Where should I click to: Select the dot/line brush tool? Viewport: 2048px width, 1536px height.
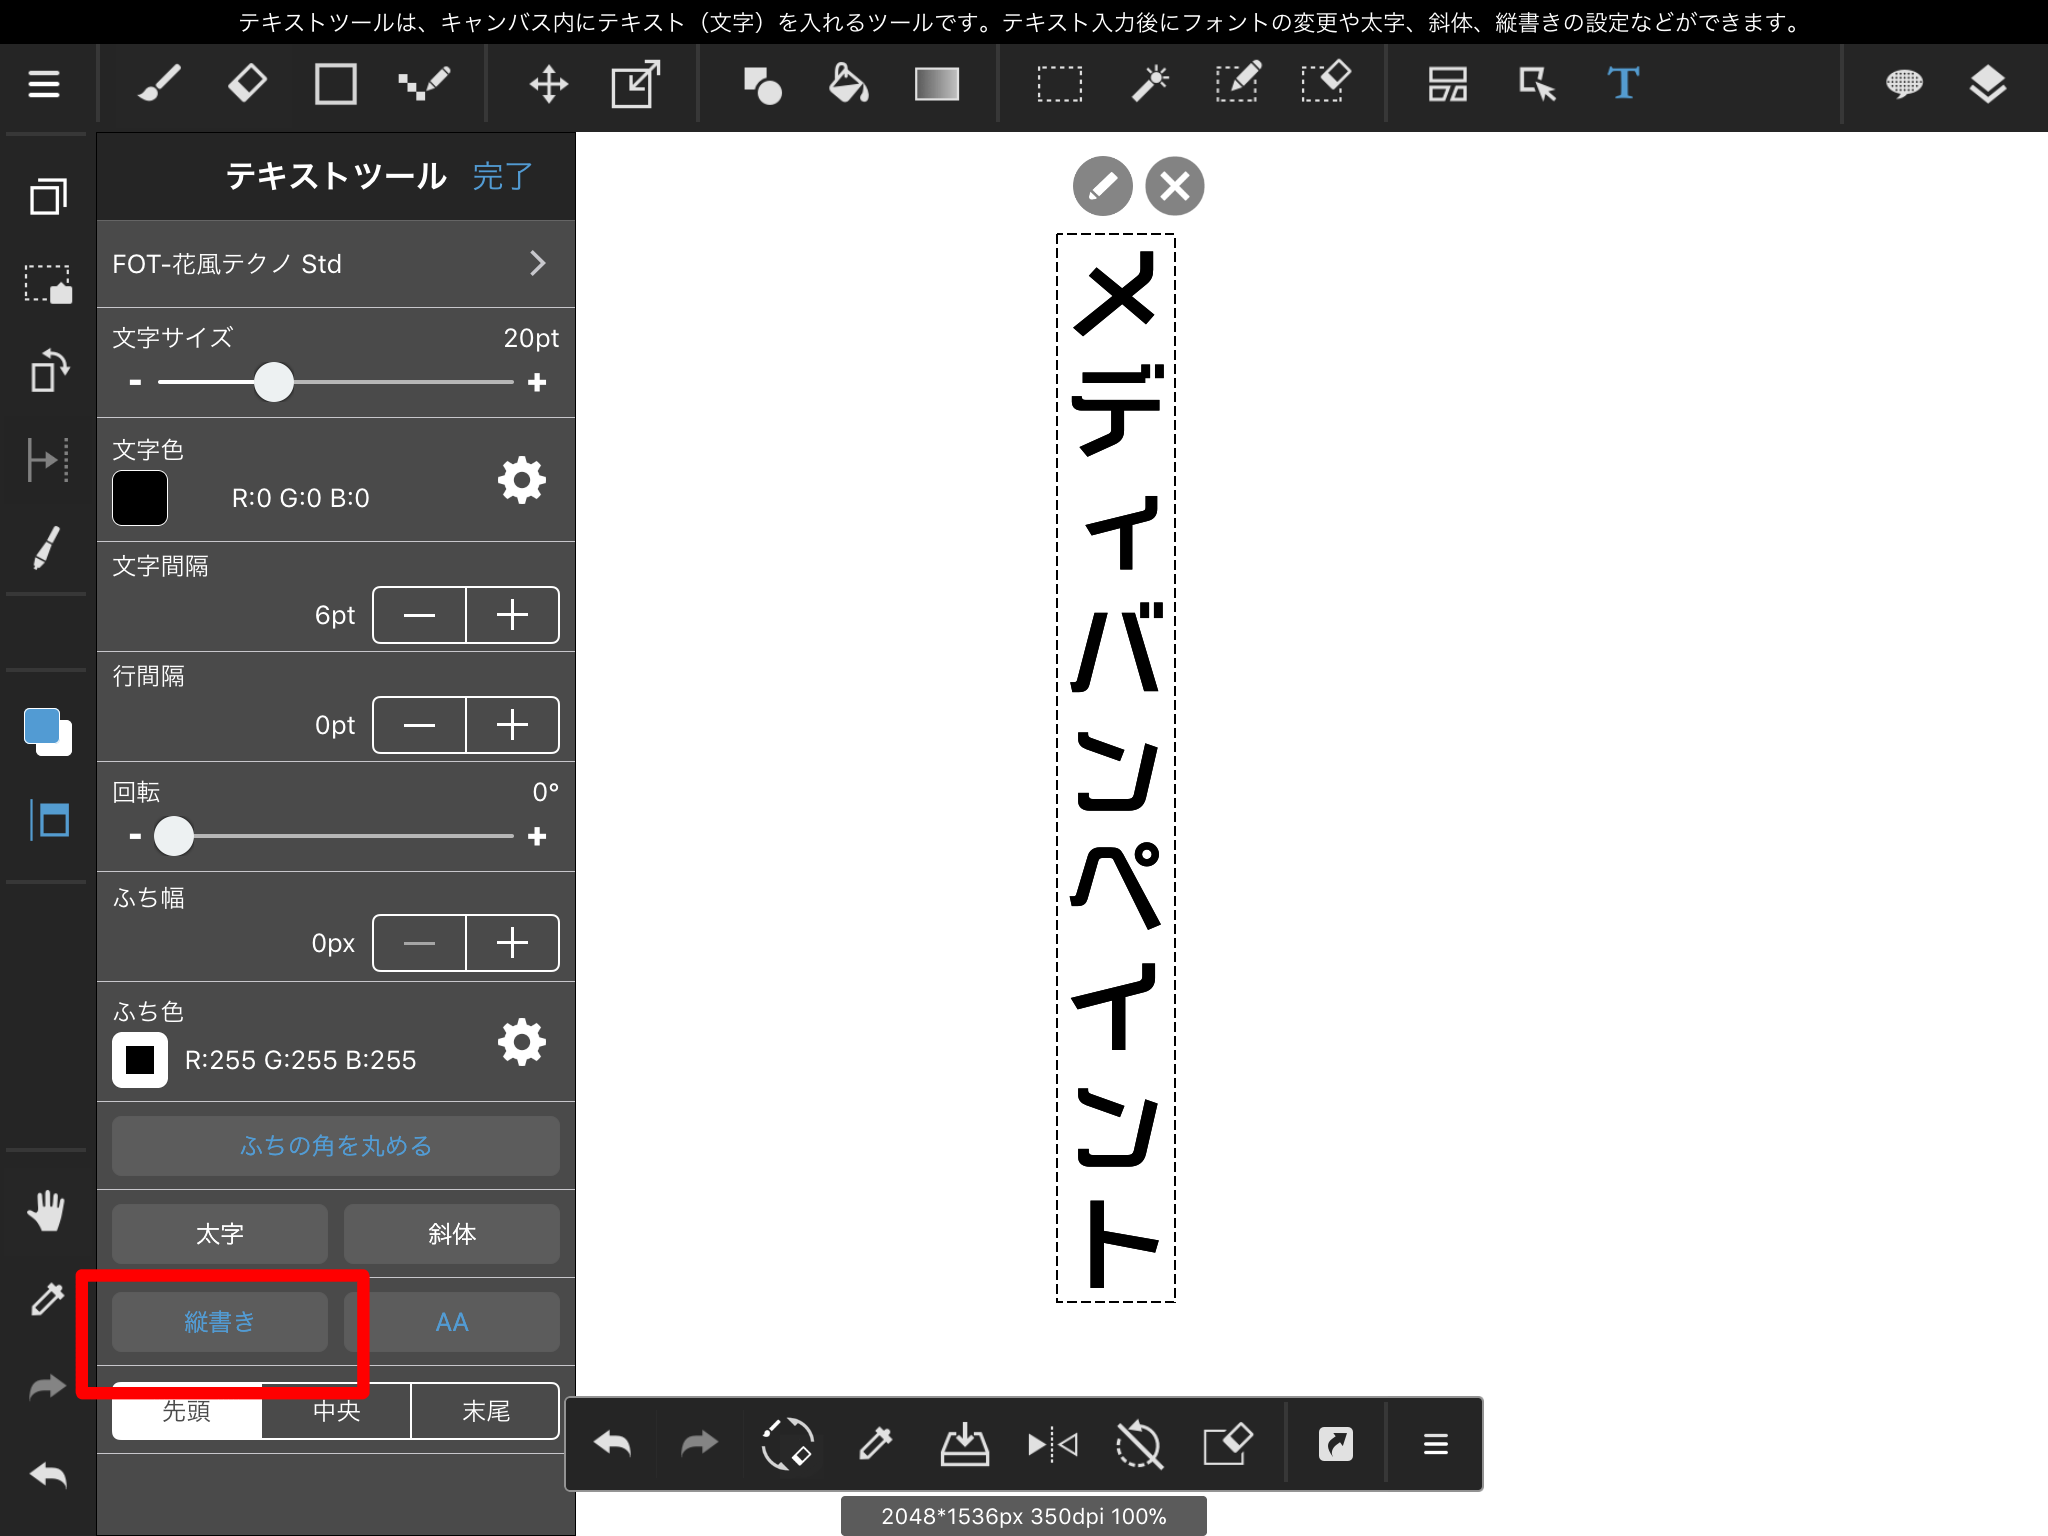[424, 84]
